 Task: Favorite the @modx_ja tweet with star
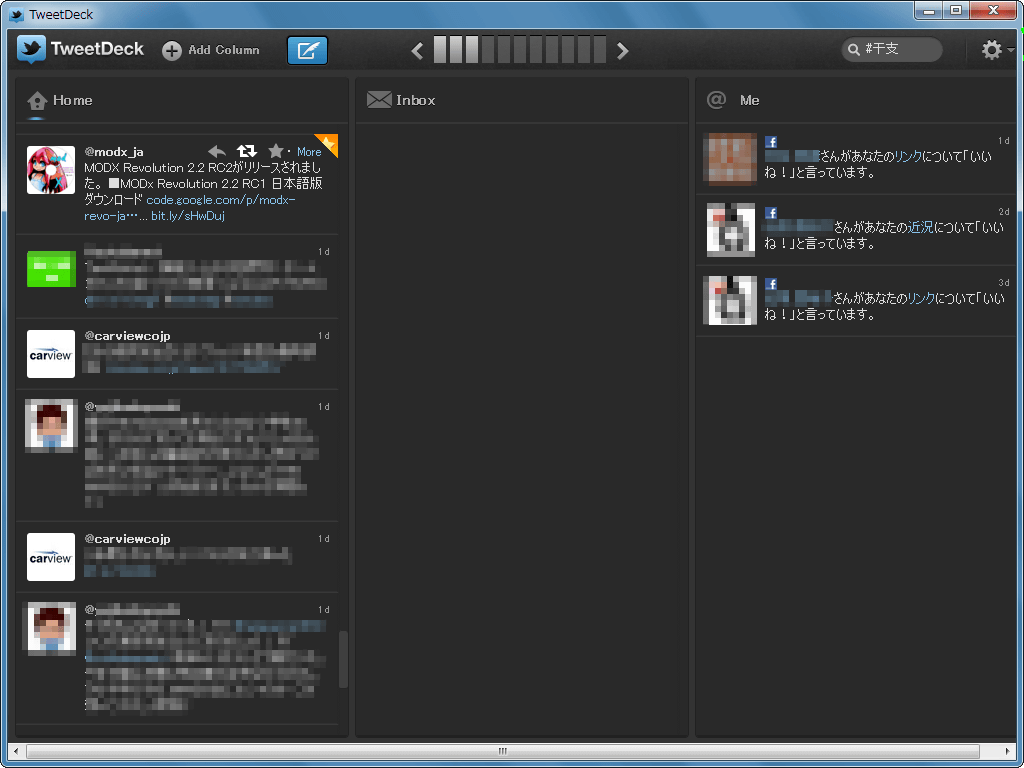(x=276, y=152)
